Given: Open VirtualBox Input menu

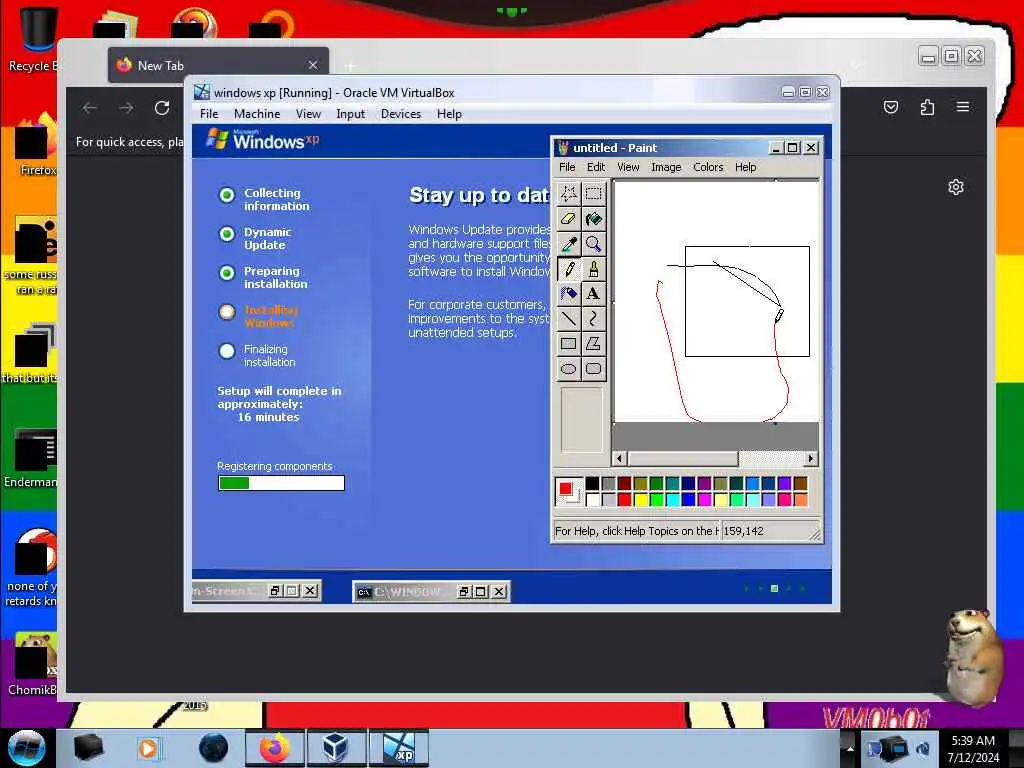Looking at the screenshot, I should tap(351, 114).
